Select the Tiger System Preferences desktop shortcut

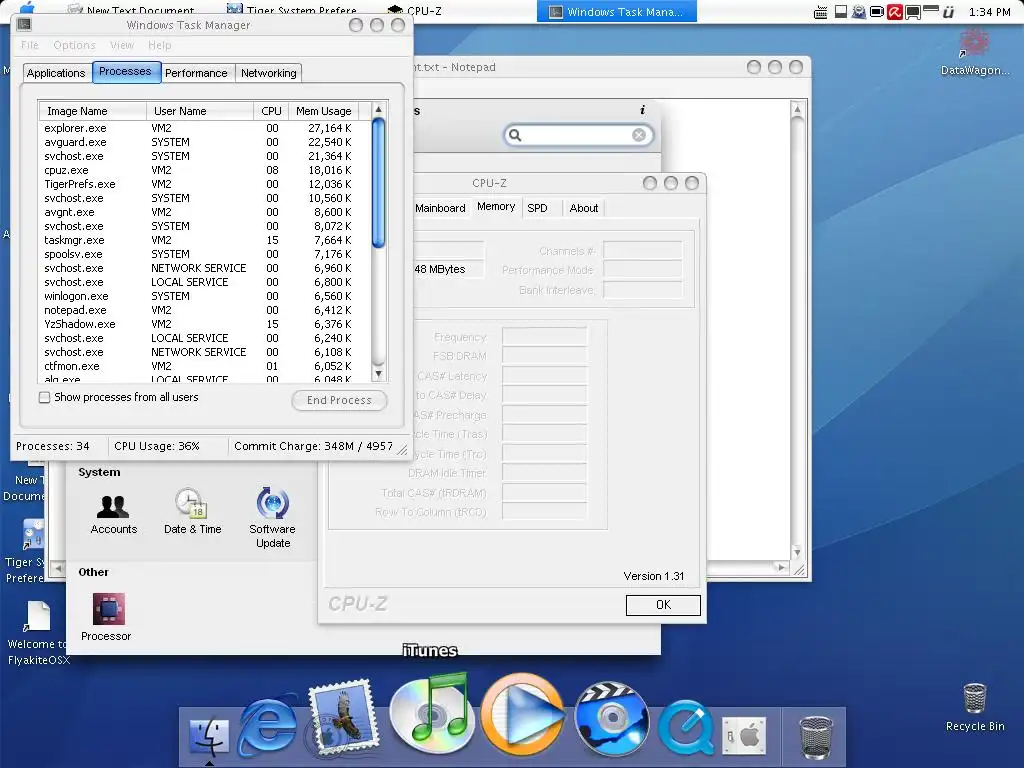(x=26, y=552)
